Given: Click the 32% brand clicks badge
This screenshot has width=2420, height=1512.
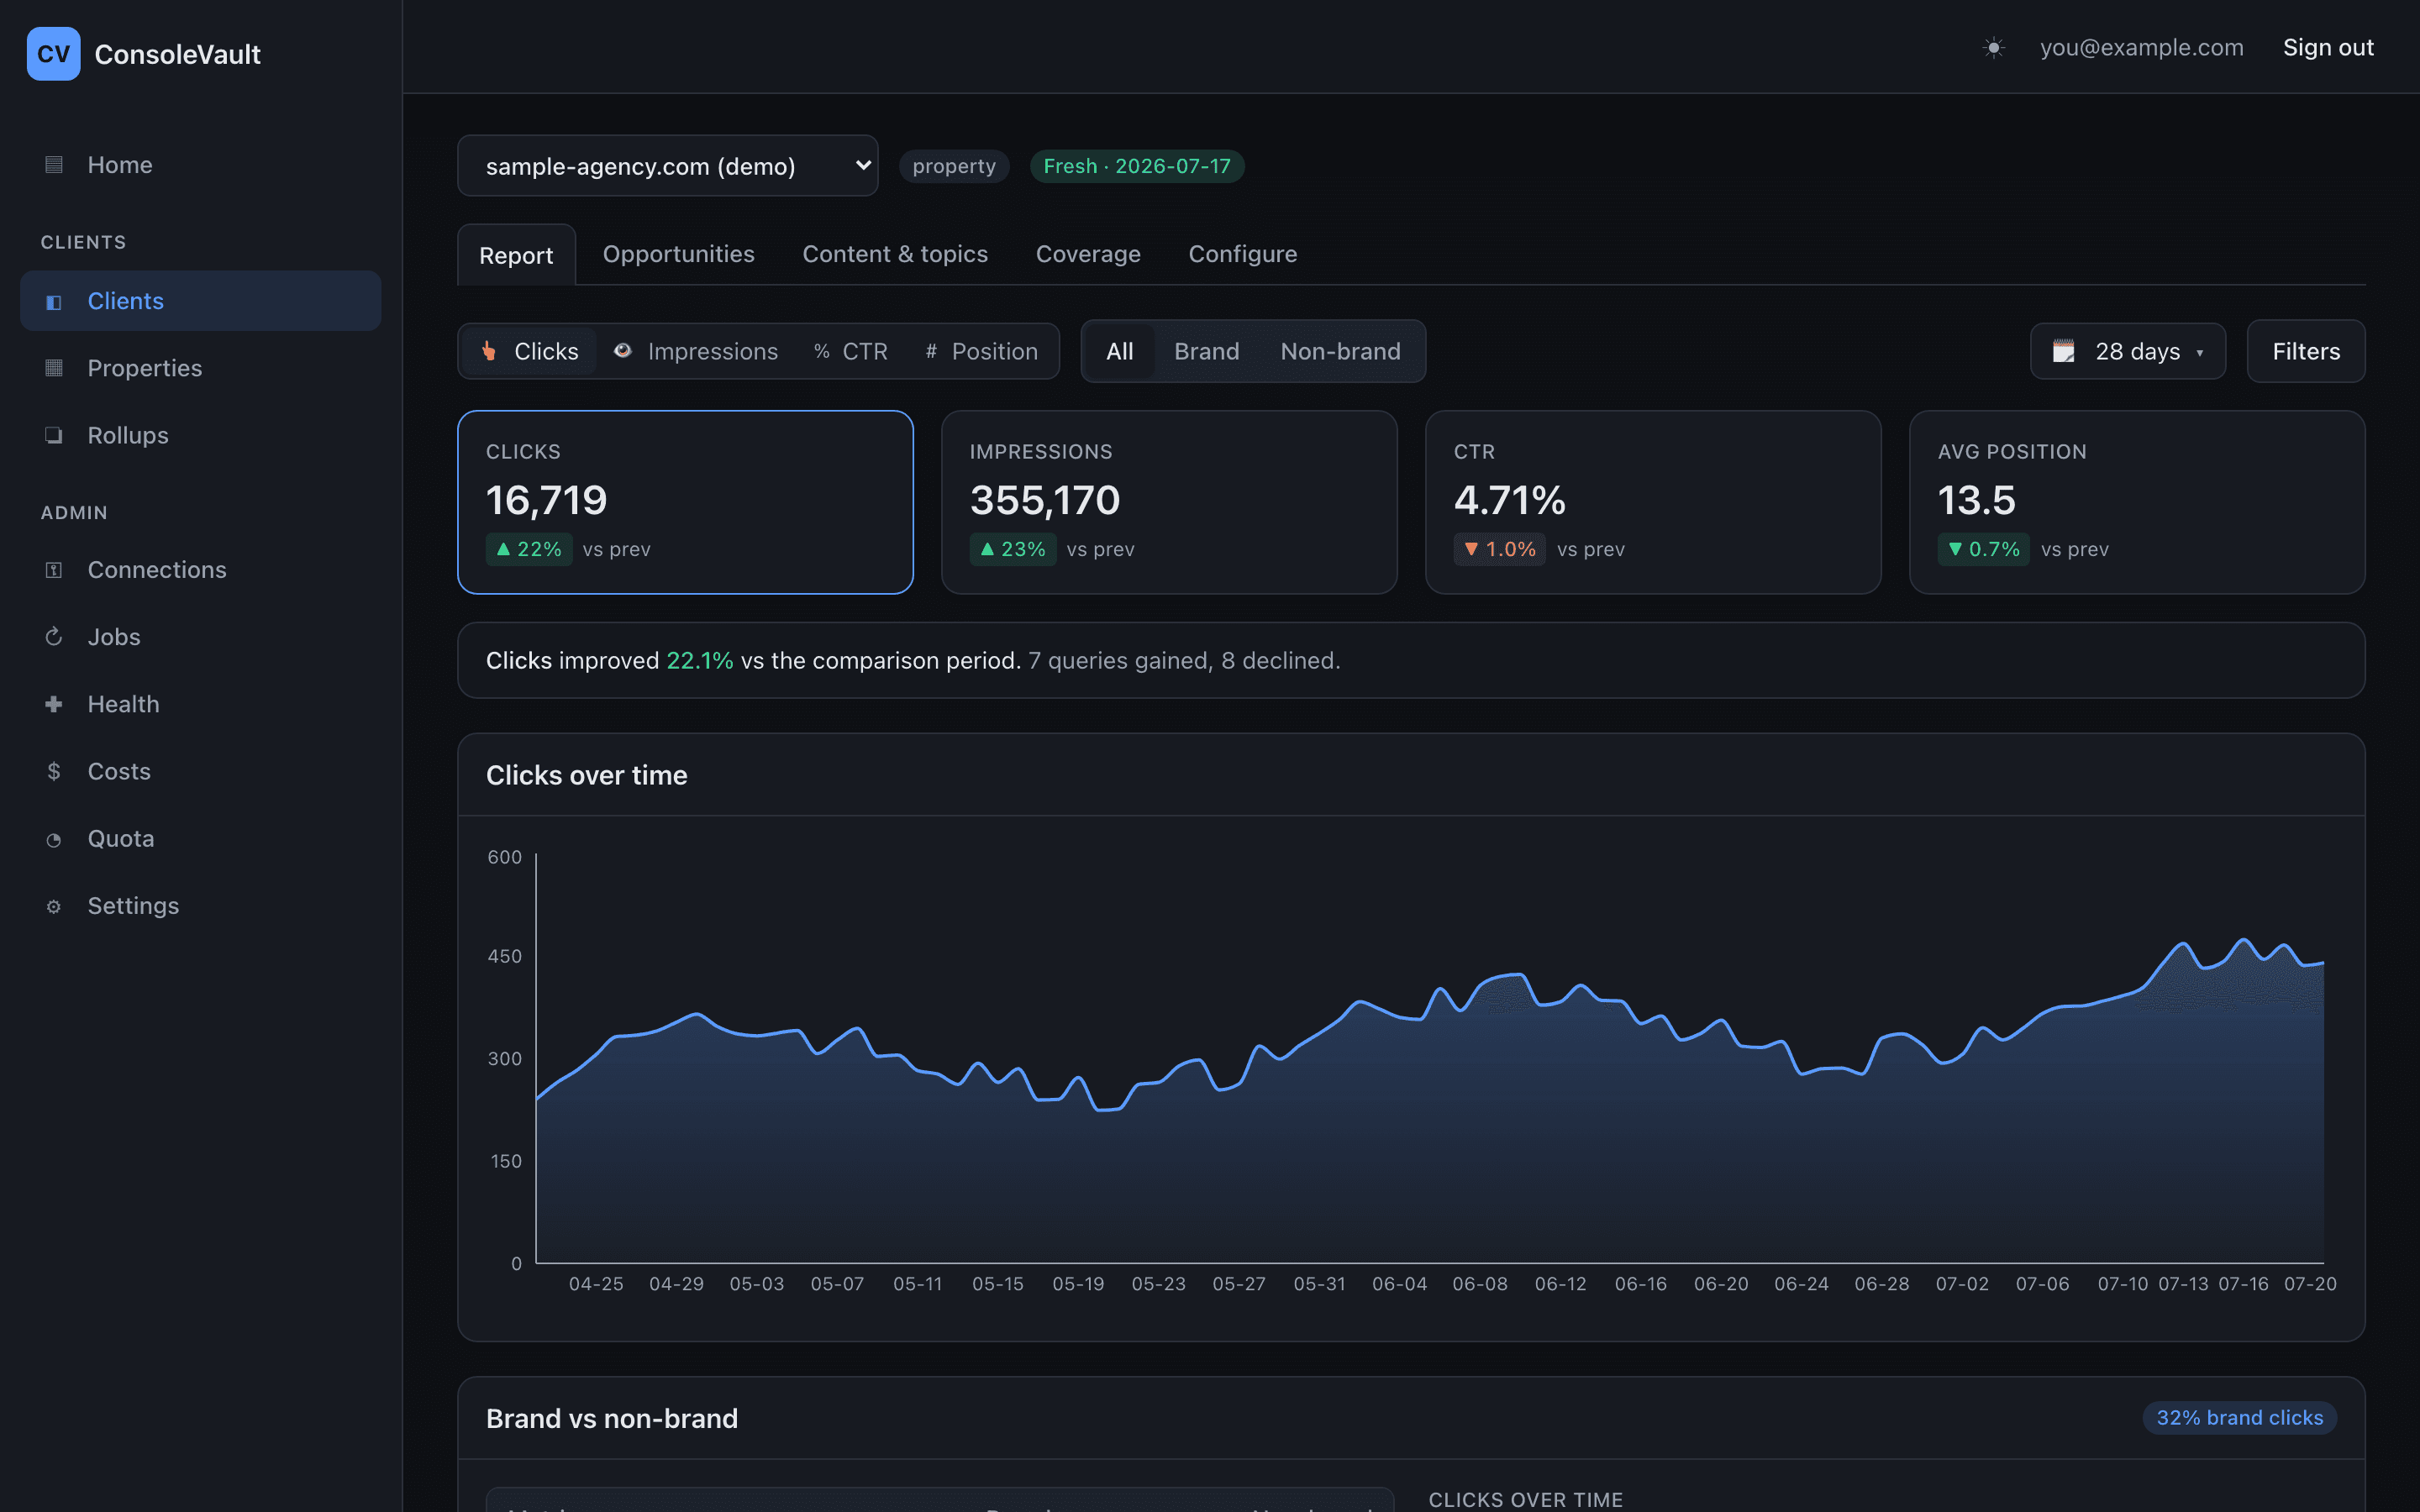Looking at the screenshot, I should [x=2239, y=1418].
